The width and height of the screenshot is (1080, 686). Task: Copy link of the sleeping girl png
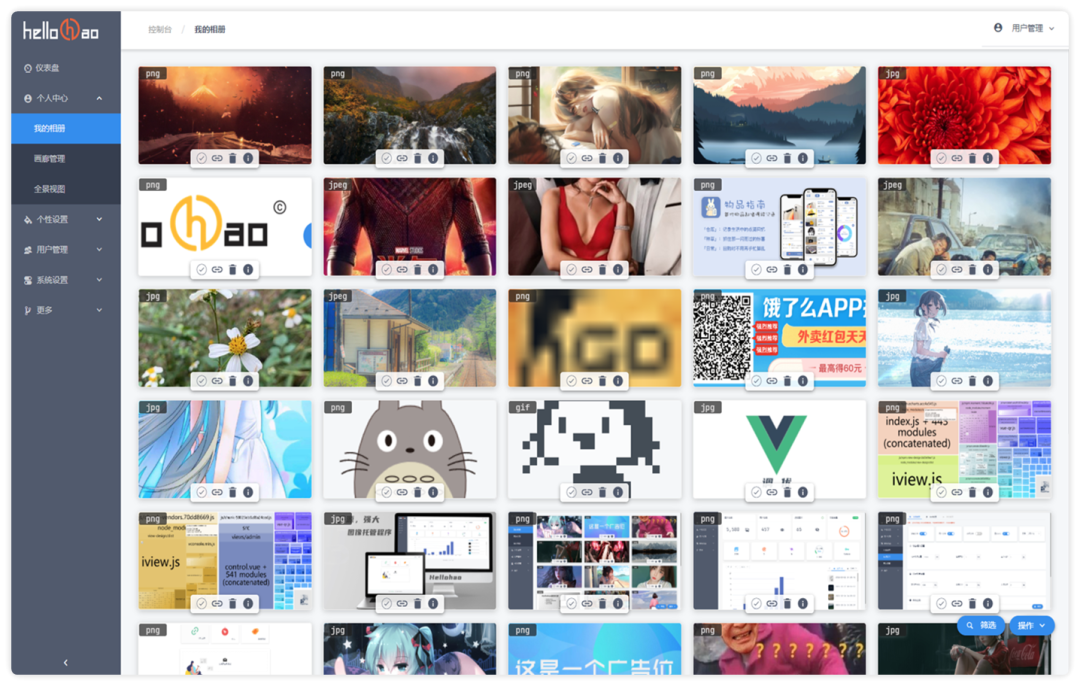587,158
